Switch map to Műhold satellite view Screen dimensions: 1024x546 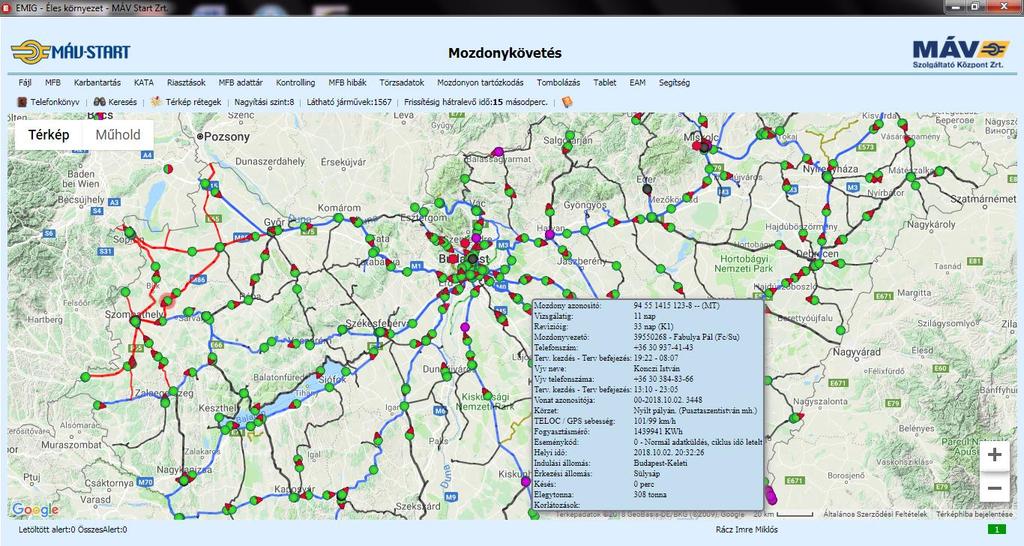[118, 135]
